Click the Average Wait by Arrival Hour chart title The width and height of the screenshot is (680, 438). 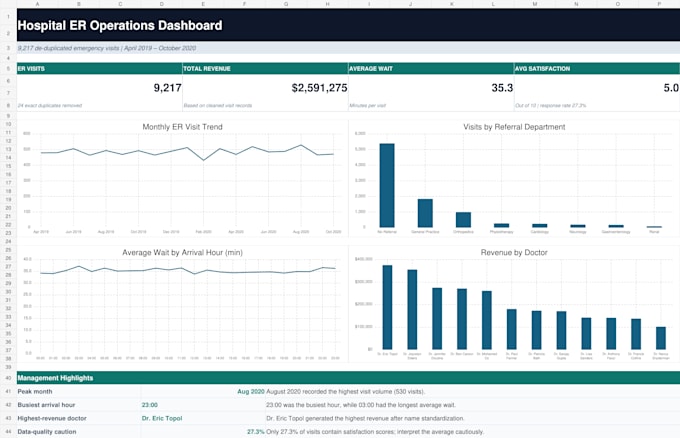tap(182, 252)
